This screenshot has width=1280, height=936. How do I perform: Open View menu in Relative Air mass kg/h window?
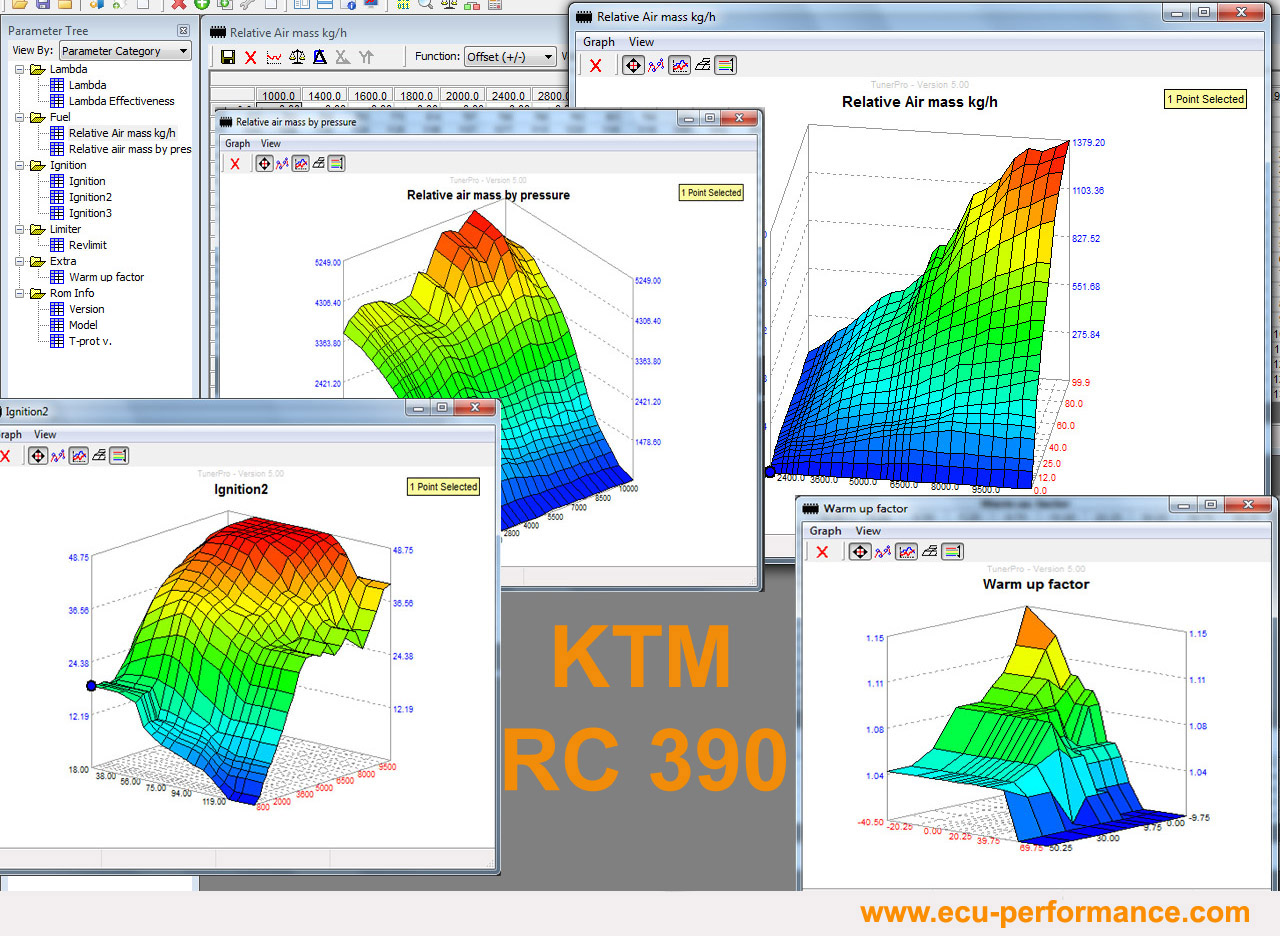[x=641, y=42]
